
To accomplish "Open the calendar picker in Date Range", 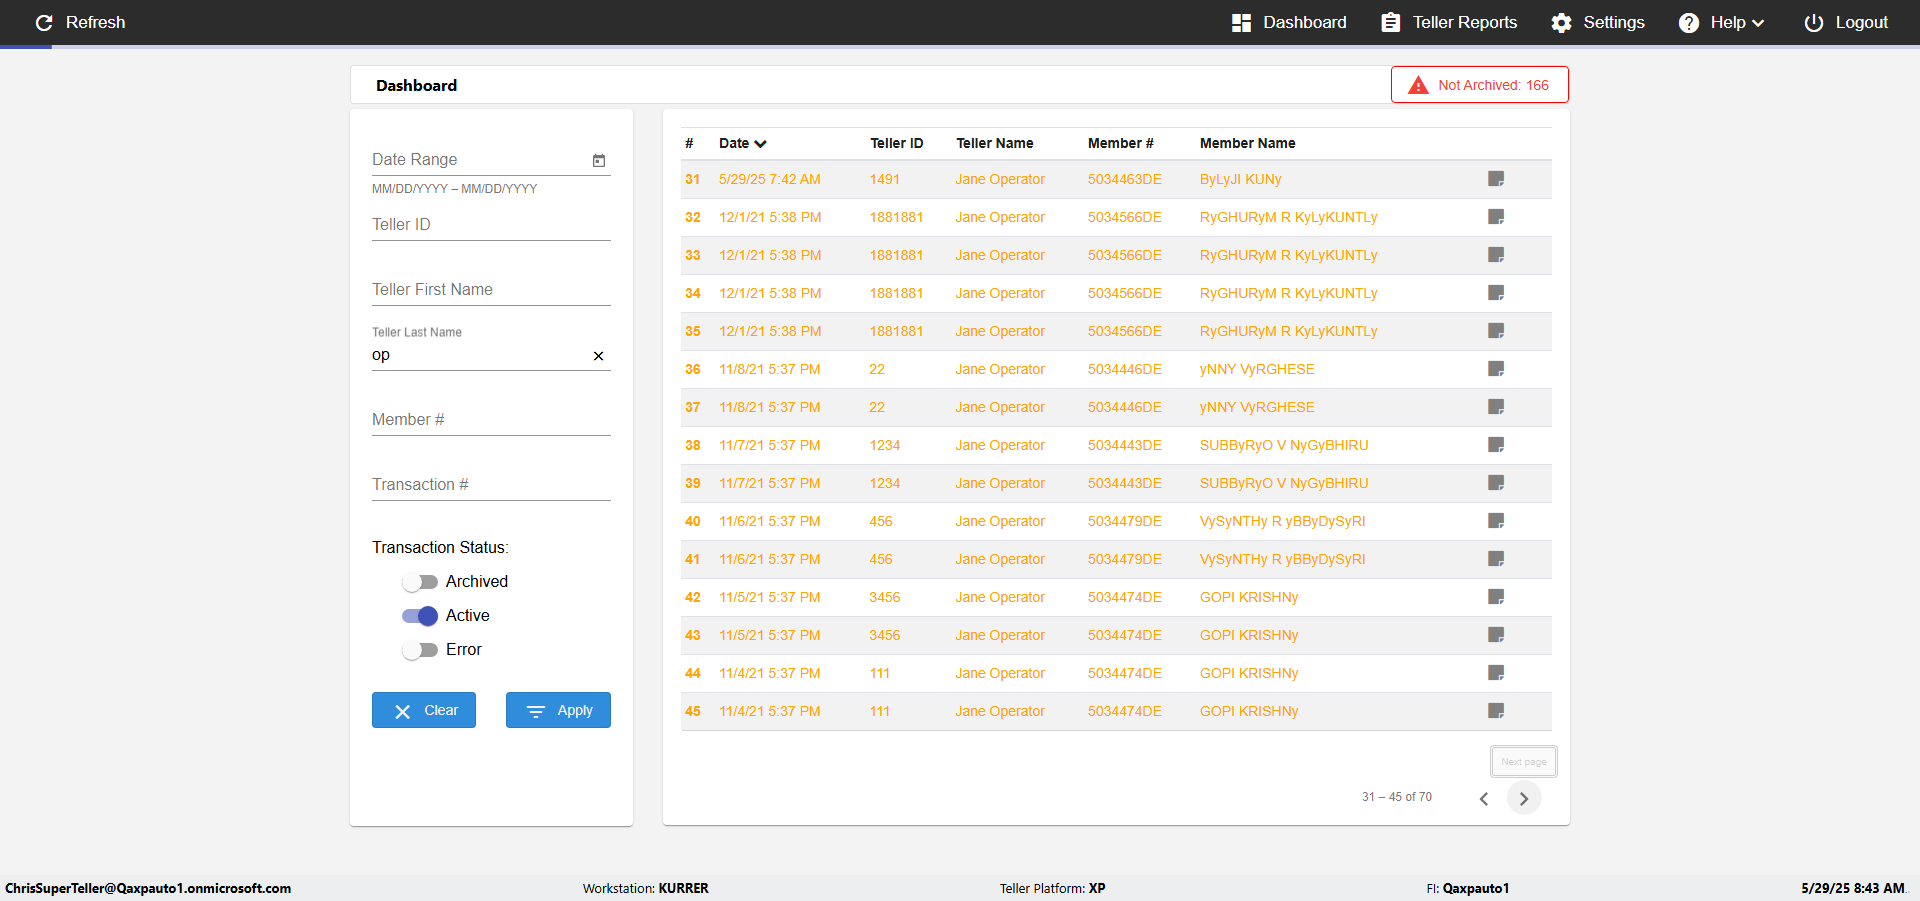I will pos(599,160).
